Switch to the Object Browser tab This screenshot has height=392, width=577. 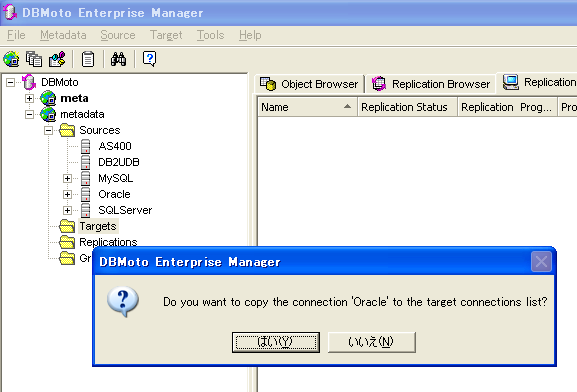(309, 84)
